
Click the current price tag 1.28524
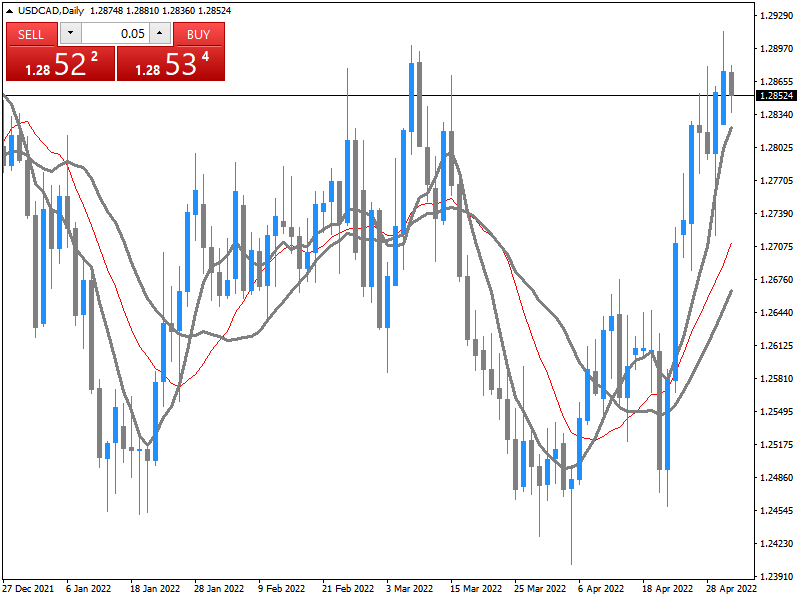[776, 96]
